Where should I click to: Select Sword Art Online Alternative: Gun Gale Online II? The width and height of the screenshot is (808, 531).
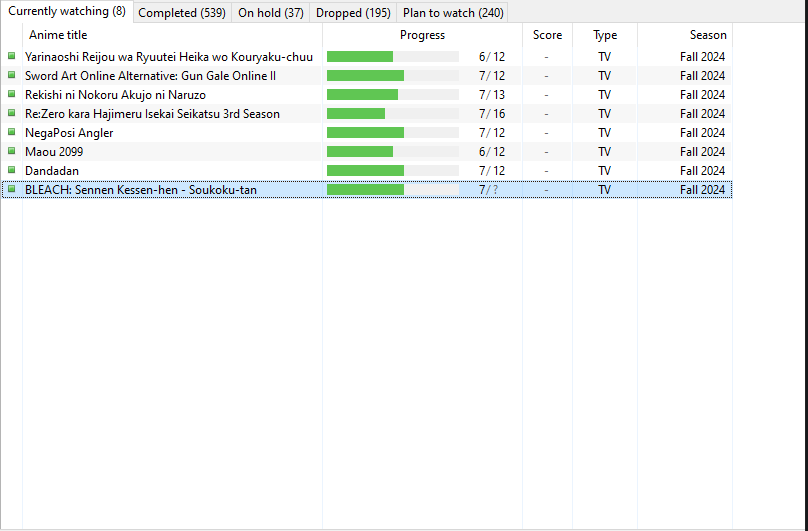[150, 76]
